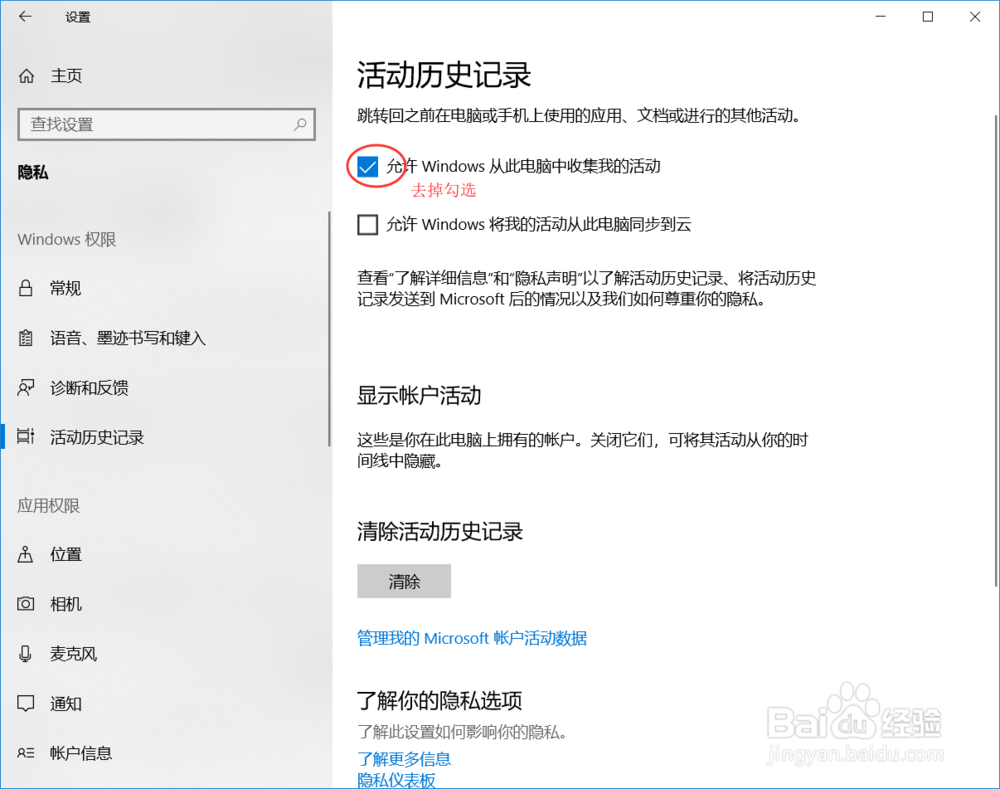
Task: Open the 隐私仪表板 link
Action: pos(396,780)
